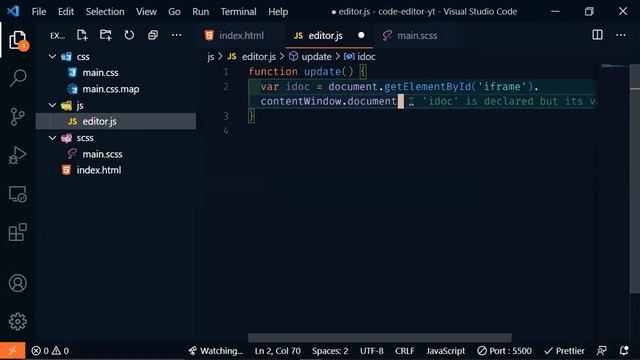The height and width of the screenshot is (360, 640).
Task: Open the notifications bell
Action: coord(624,351)
